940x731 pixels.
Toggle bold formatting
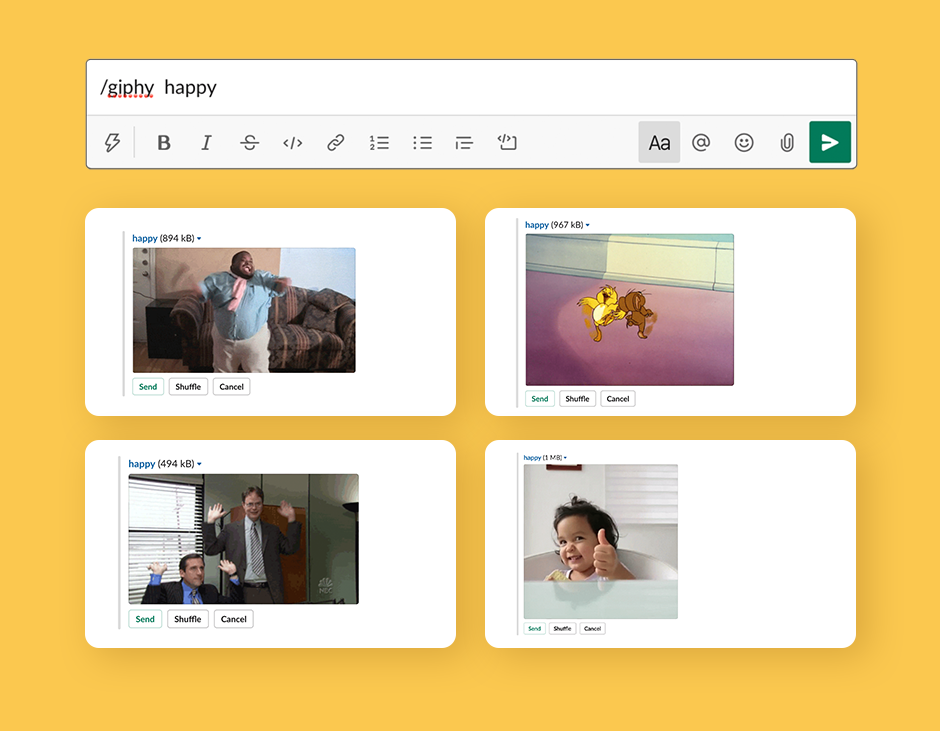164,143
